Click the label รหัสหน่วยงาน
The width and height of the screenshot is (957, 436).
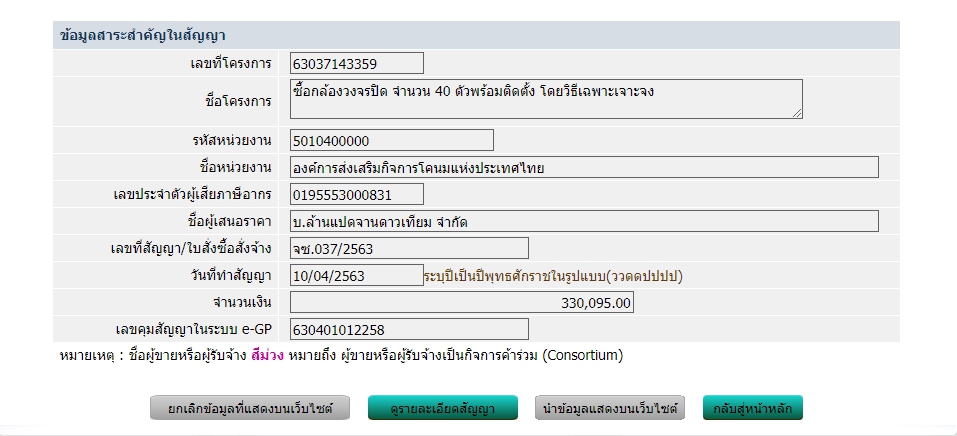coord(231,141)
